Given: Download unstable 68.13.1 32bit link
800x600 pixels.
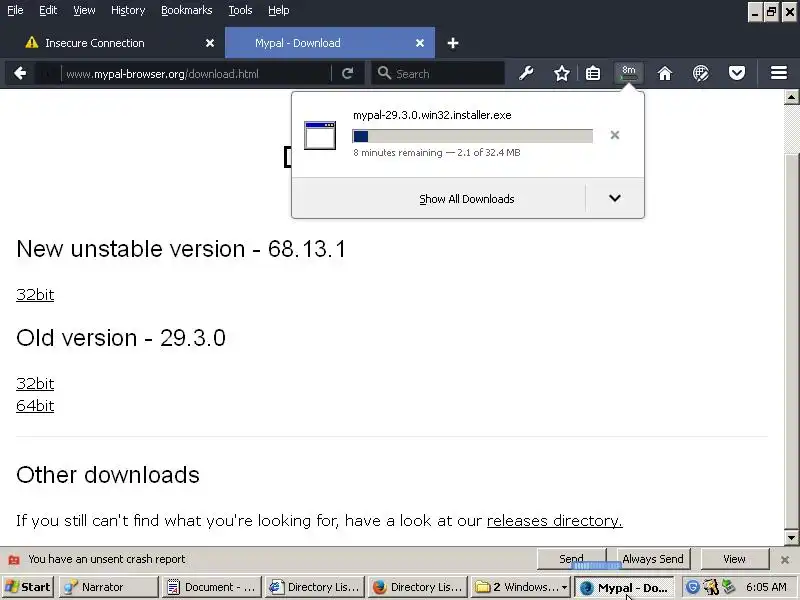Looking at the screenshot, I should coord(35,294).
